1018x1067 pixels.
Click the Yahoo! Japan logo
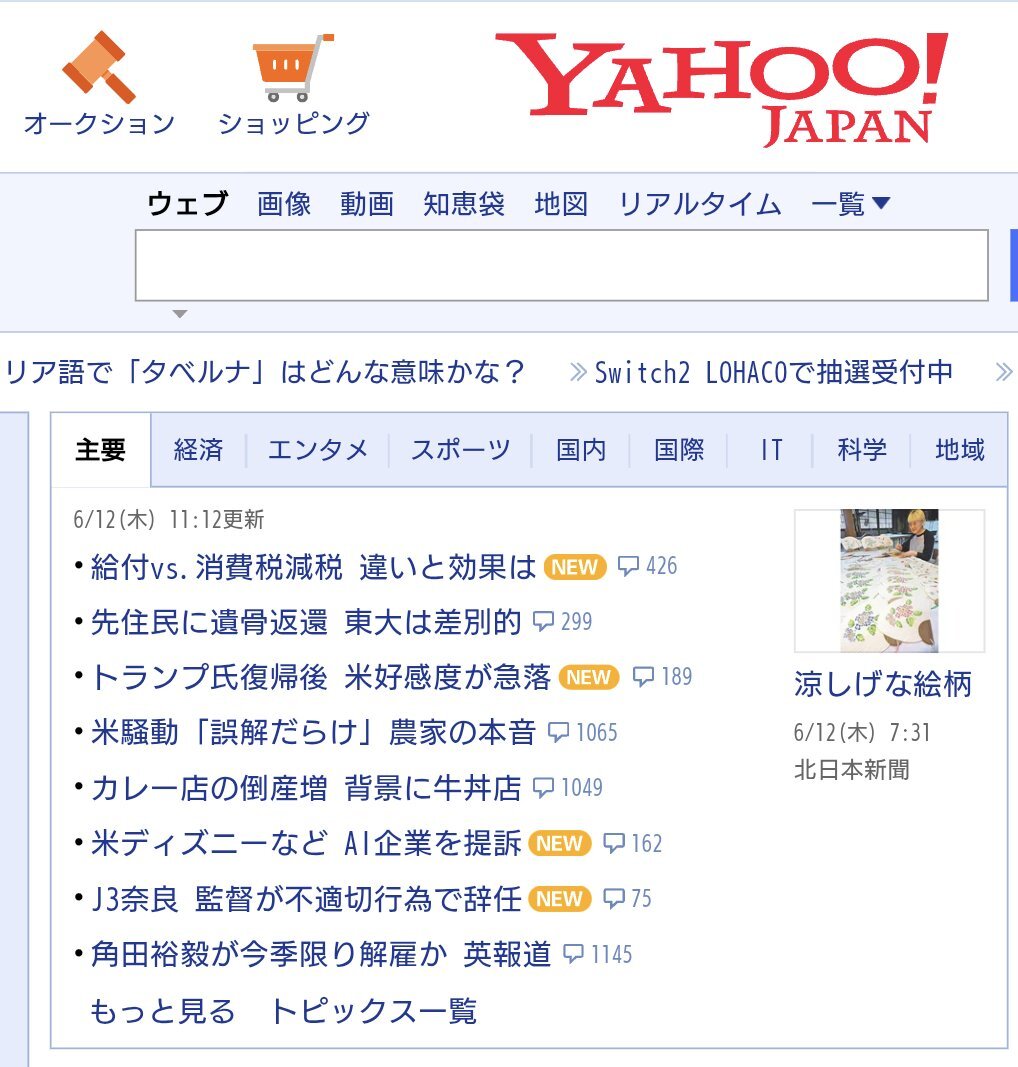pyautogui.click(x=723, y=89)
